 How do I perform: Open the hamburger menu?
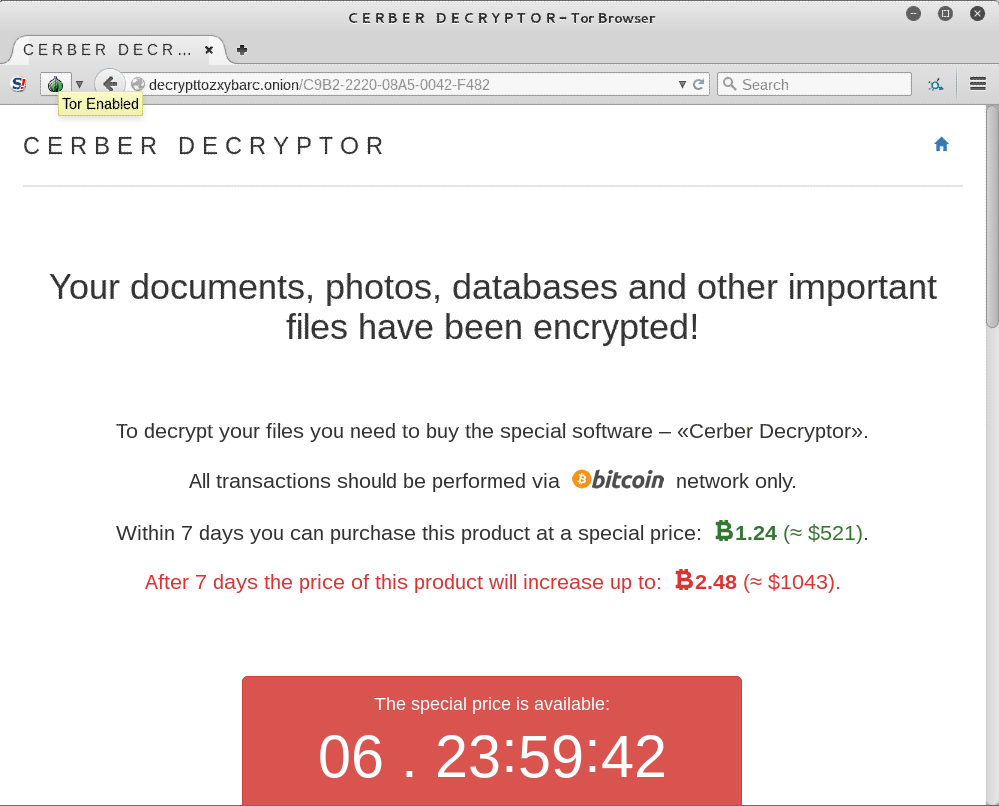click(x=977, y=83)
